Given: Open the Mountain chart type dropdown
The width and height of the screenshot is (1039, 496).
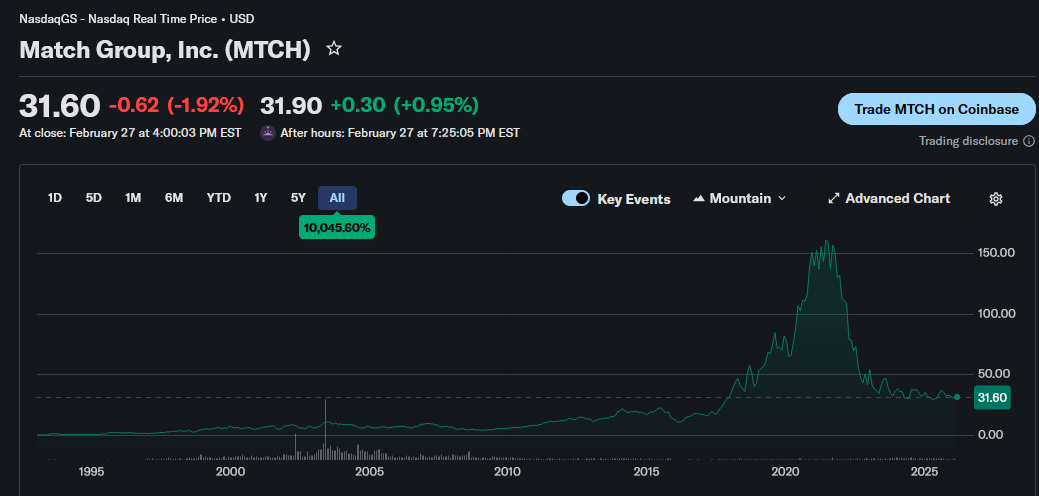Looking at the screenshot, I should [739, 198].
